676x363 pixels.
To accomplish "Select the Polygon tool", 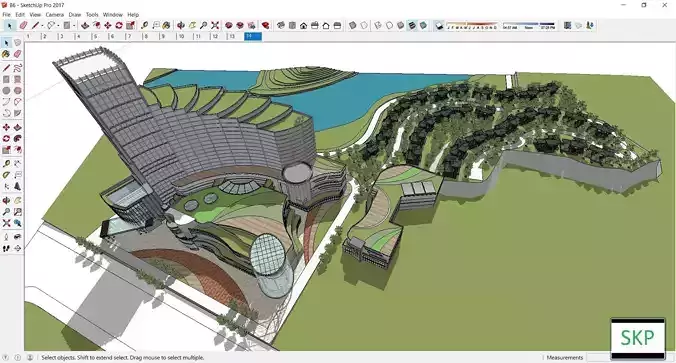I will (x=17, y=91).
